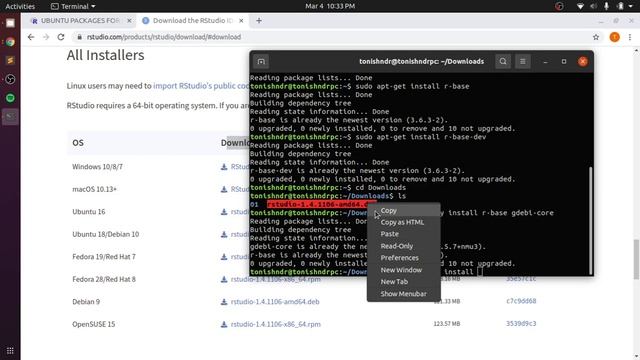Viewport: 640px width, 360px height.
Task: Click the Ubuntu 18/Debian 10 text
Action: 105,234
